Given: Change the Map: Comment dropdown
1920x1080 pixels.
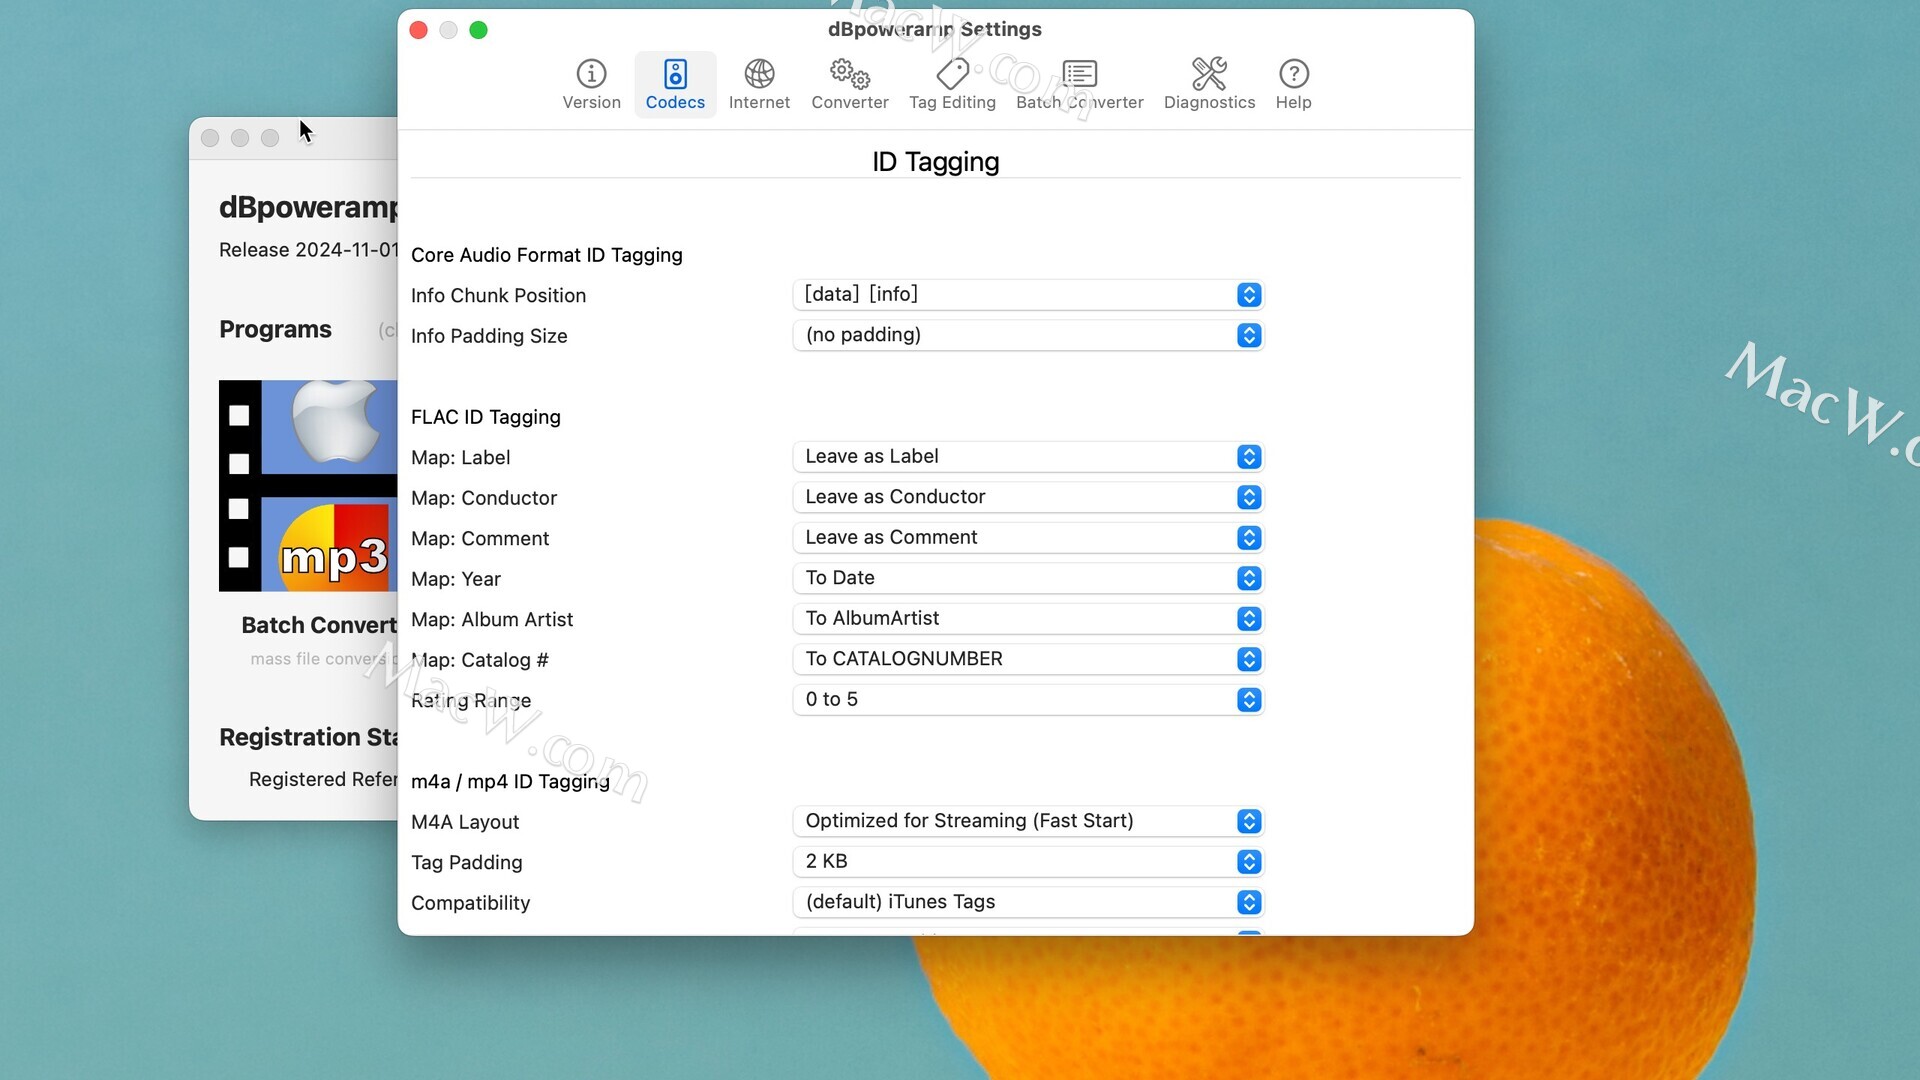Looking at the screenshot, I should click(1028, 537).
